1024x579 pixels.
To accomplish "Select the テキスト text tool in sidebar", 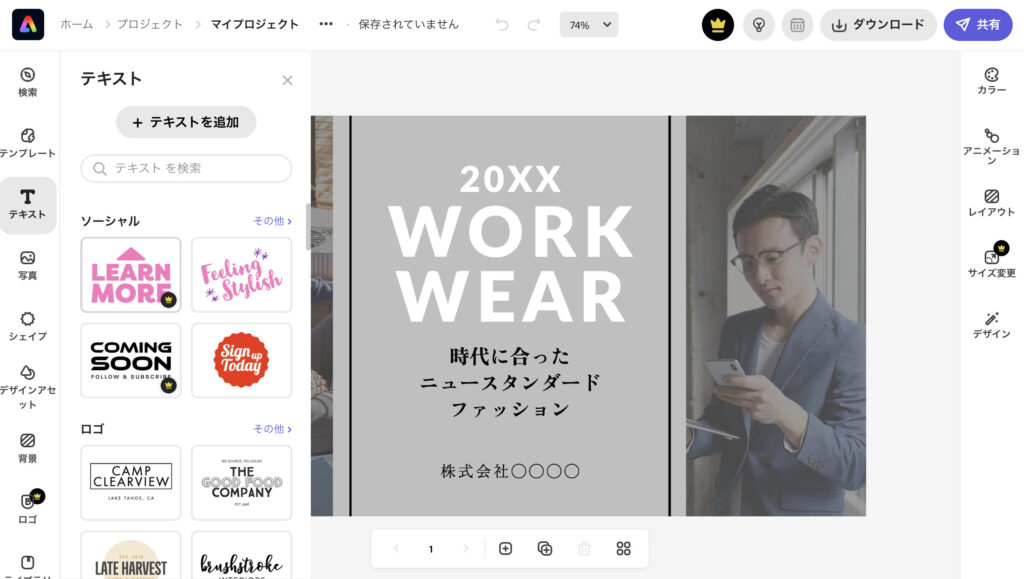I will [x=27, y=204].
